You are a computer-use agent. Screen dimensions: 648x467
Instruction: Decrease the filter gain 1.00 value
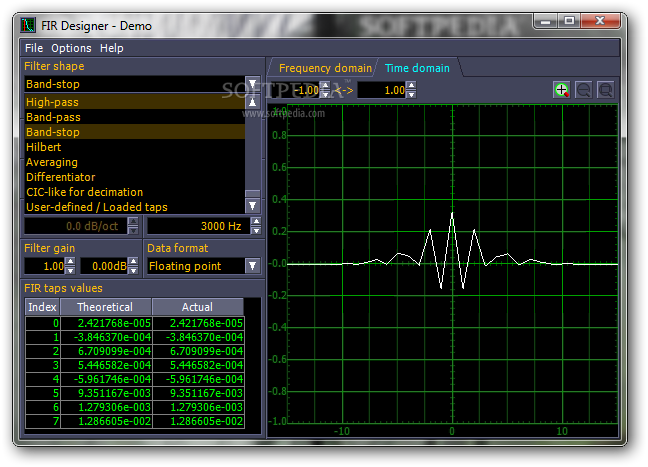point(70,270)
